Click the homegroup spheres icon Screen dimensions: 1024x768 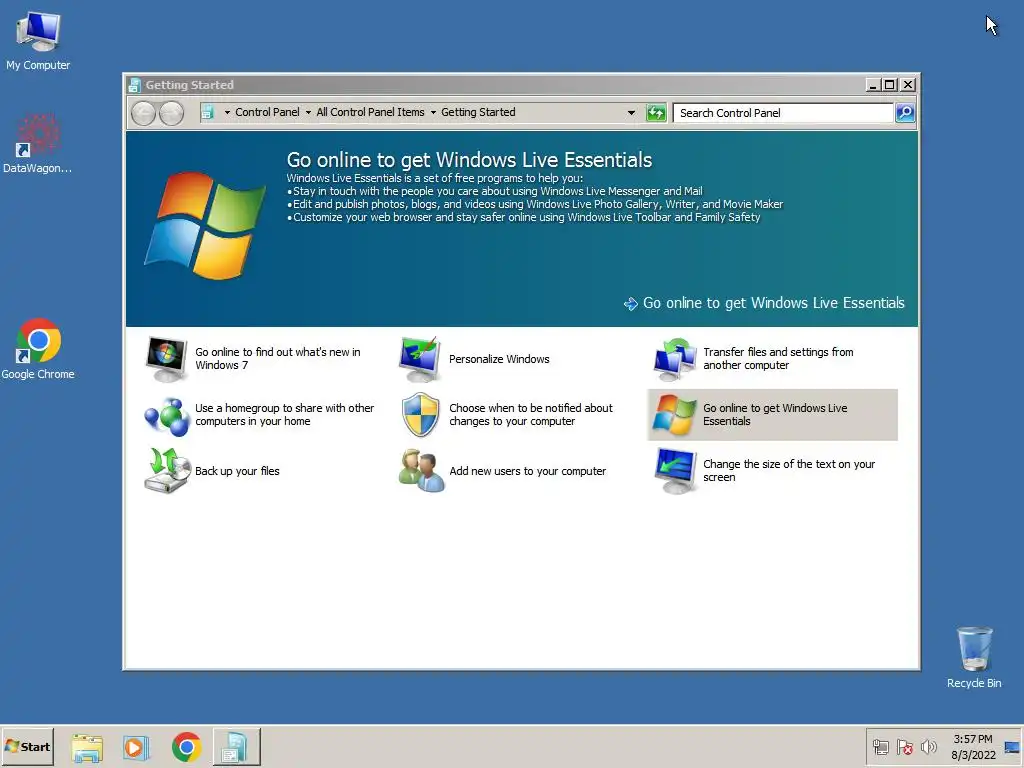pos(167,415)
